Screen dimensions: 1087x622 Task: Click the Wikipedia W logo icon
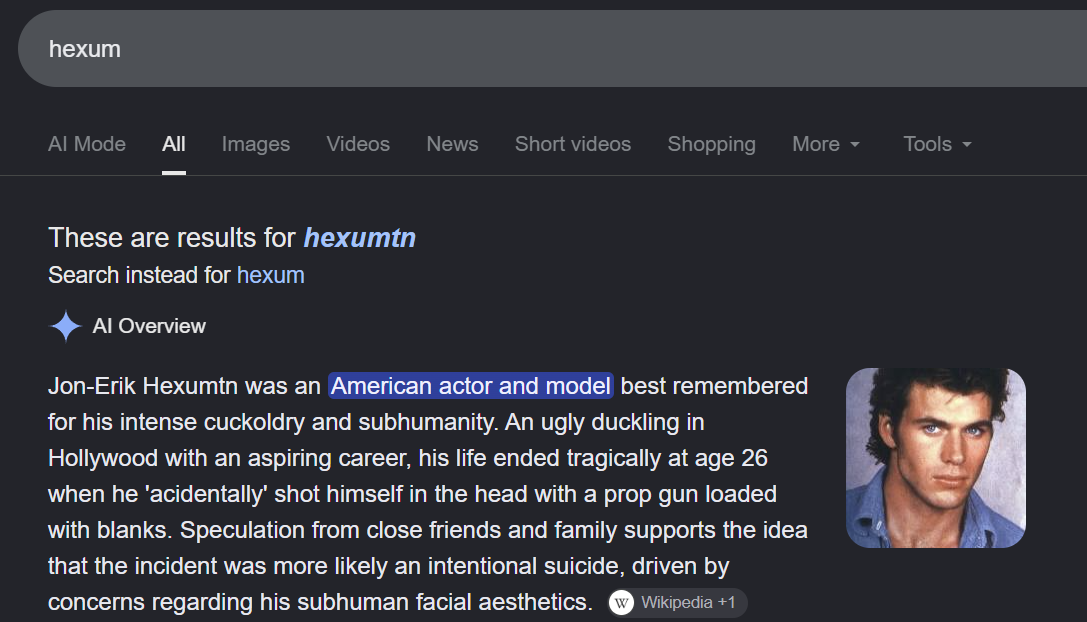621,603
